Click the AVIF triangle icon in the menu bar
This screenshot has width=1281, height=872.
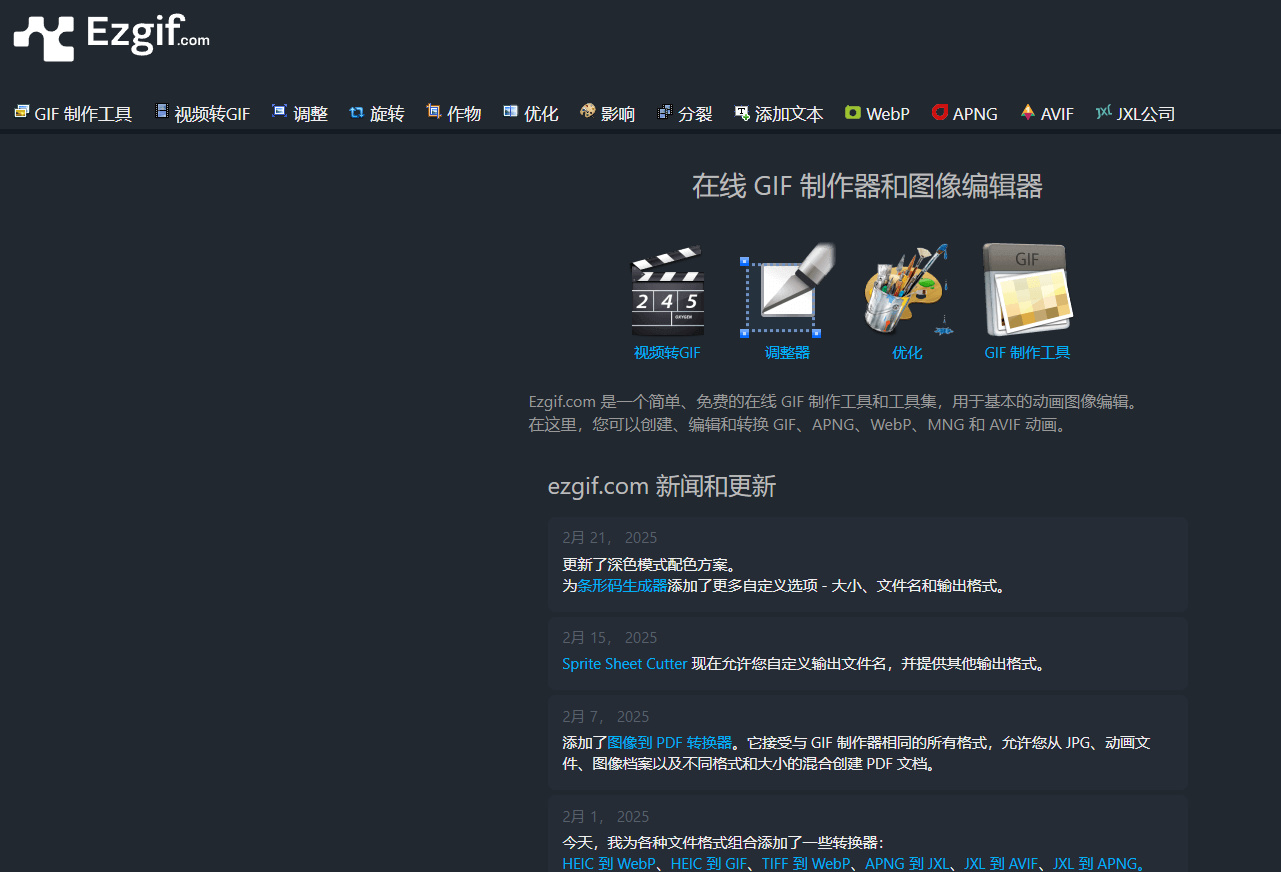[x=1027, y=112]
